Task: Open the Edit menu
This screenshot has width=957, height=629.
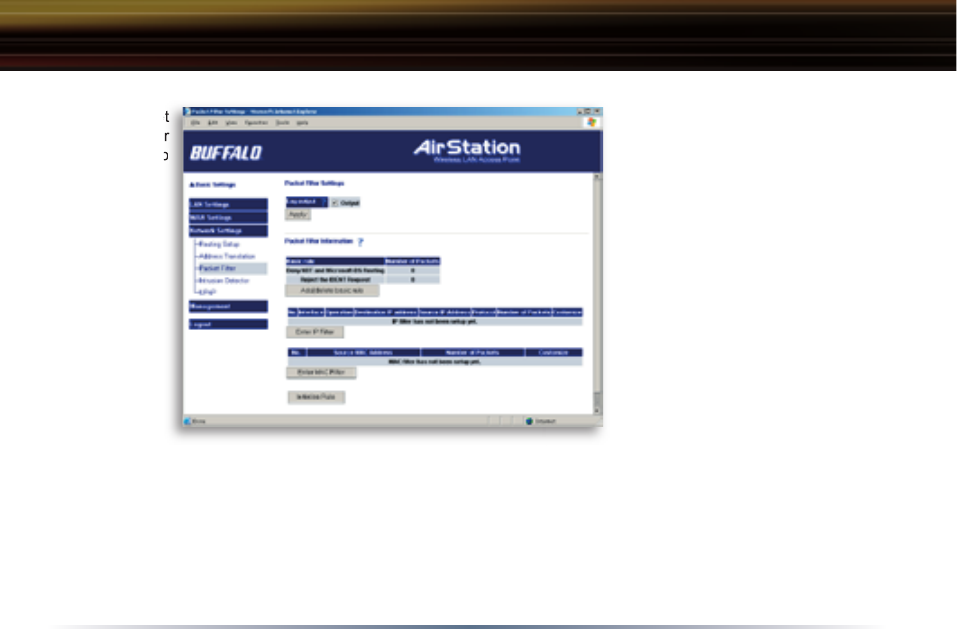Action: [x=212, y=123]
